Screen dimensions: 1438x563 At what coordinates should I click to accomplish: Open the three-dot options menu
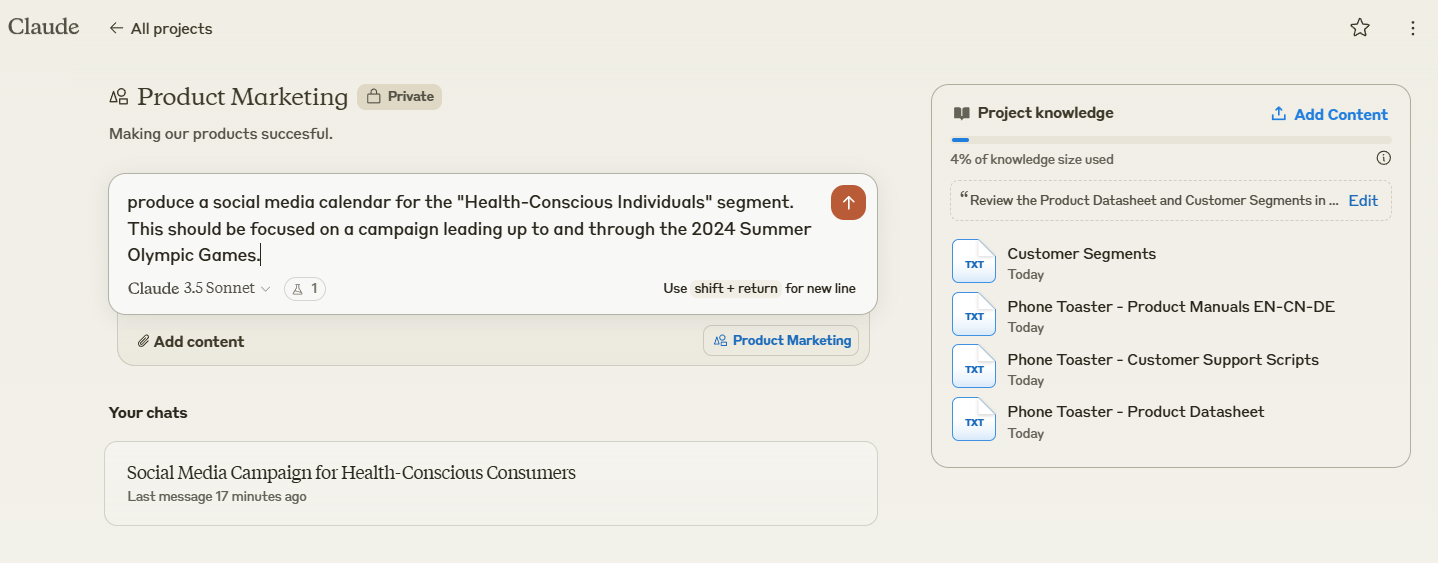[x=1412, y=28]
